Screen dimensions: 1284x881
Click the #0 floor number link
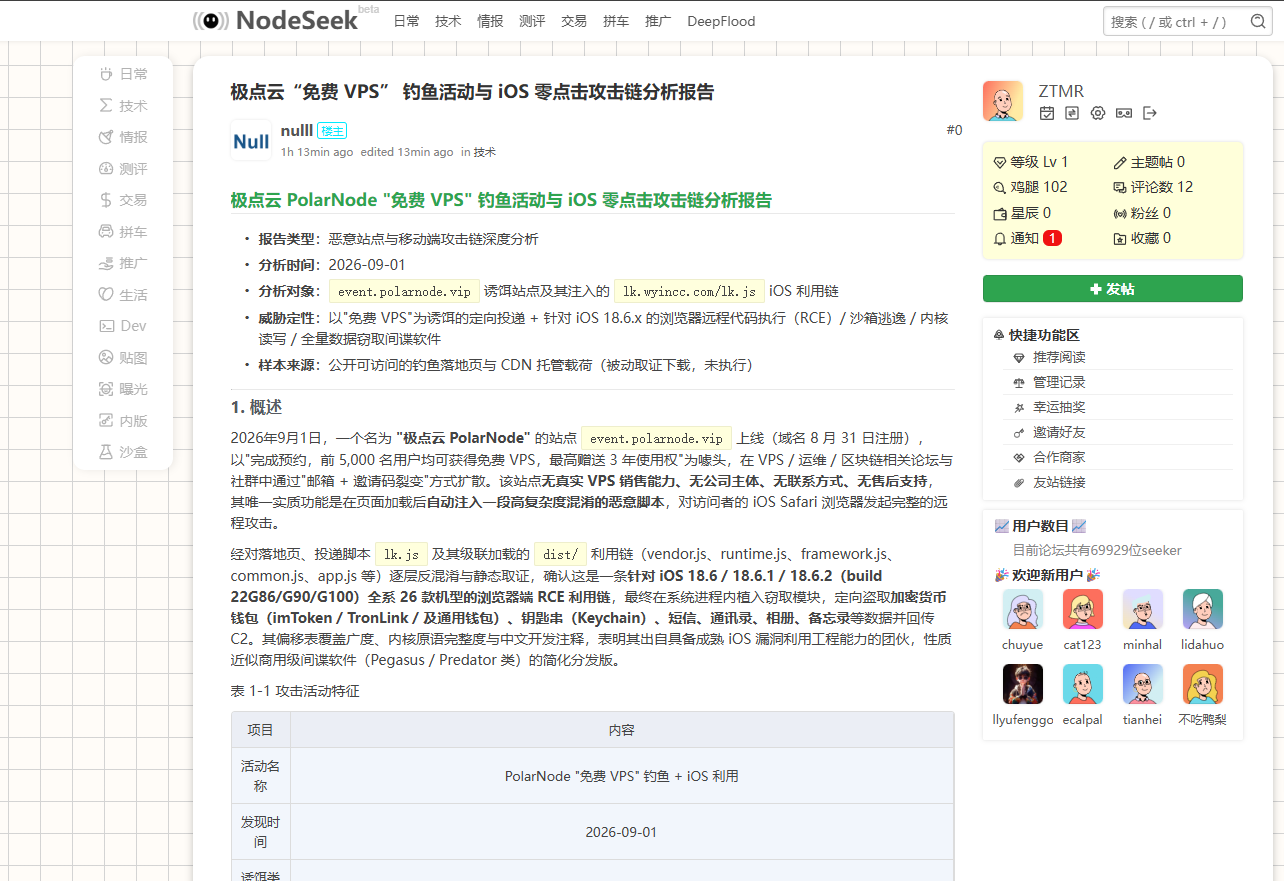pyautogui.click(x=954, y=130)
